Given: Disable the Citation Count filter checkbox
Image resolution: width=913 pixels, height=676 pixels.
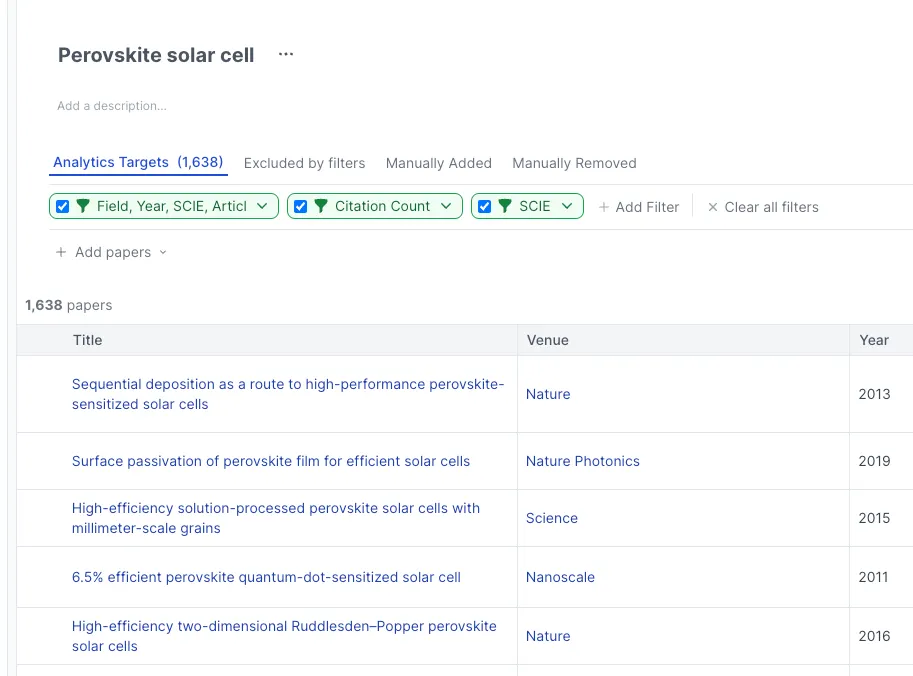Looking at the screenshot, I should (x=301, y=207).
